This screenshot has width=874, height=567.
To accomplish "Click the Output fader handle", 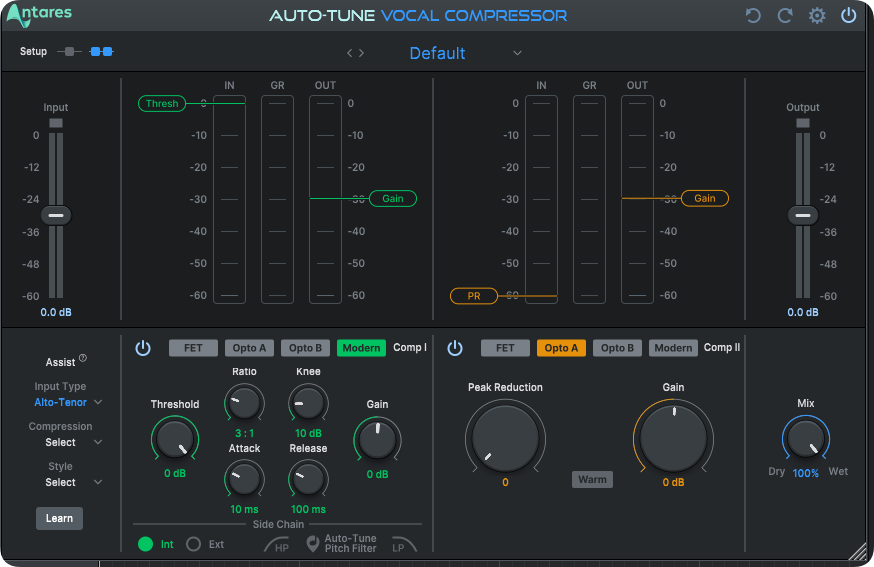I will point(803,215).
